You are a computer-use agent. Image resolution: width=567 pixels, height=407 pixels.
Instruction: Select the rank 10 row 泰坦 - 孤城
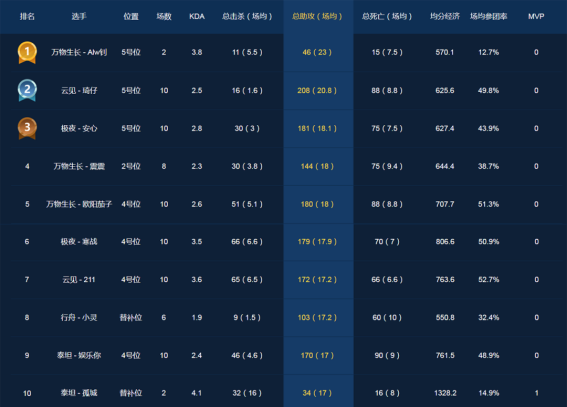[284, 393]
